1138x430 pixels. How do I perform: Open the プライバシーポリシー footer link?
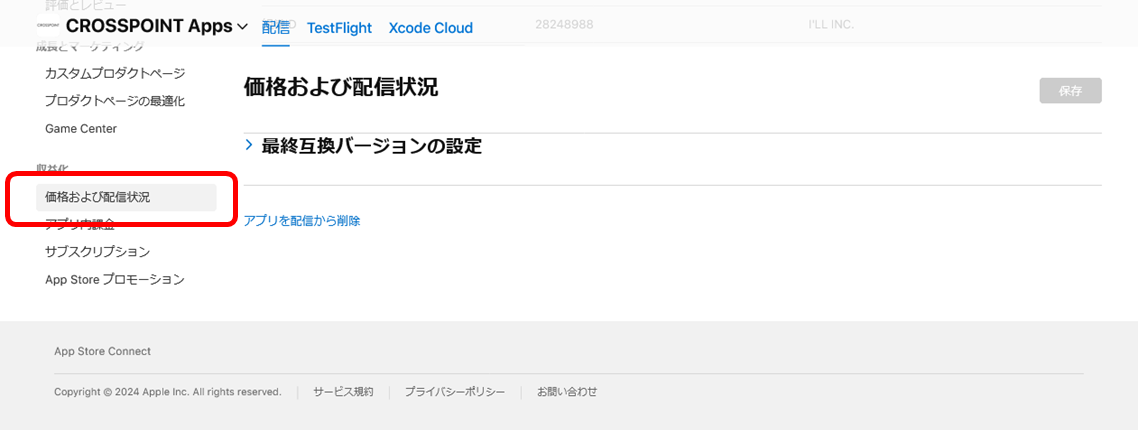(455, 392)
